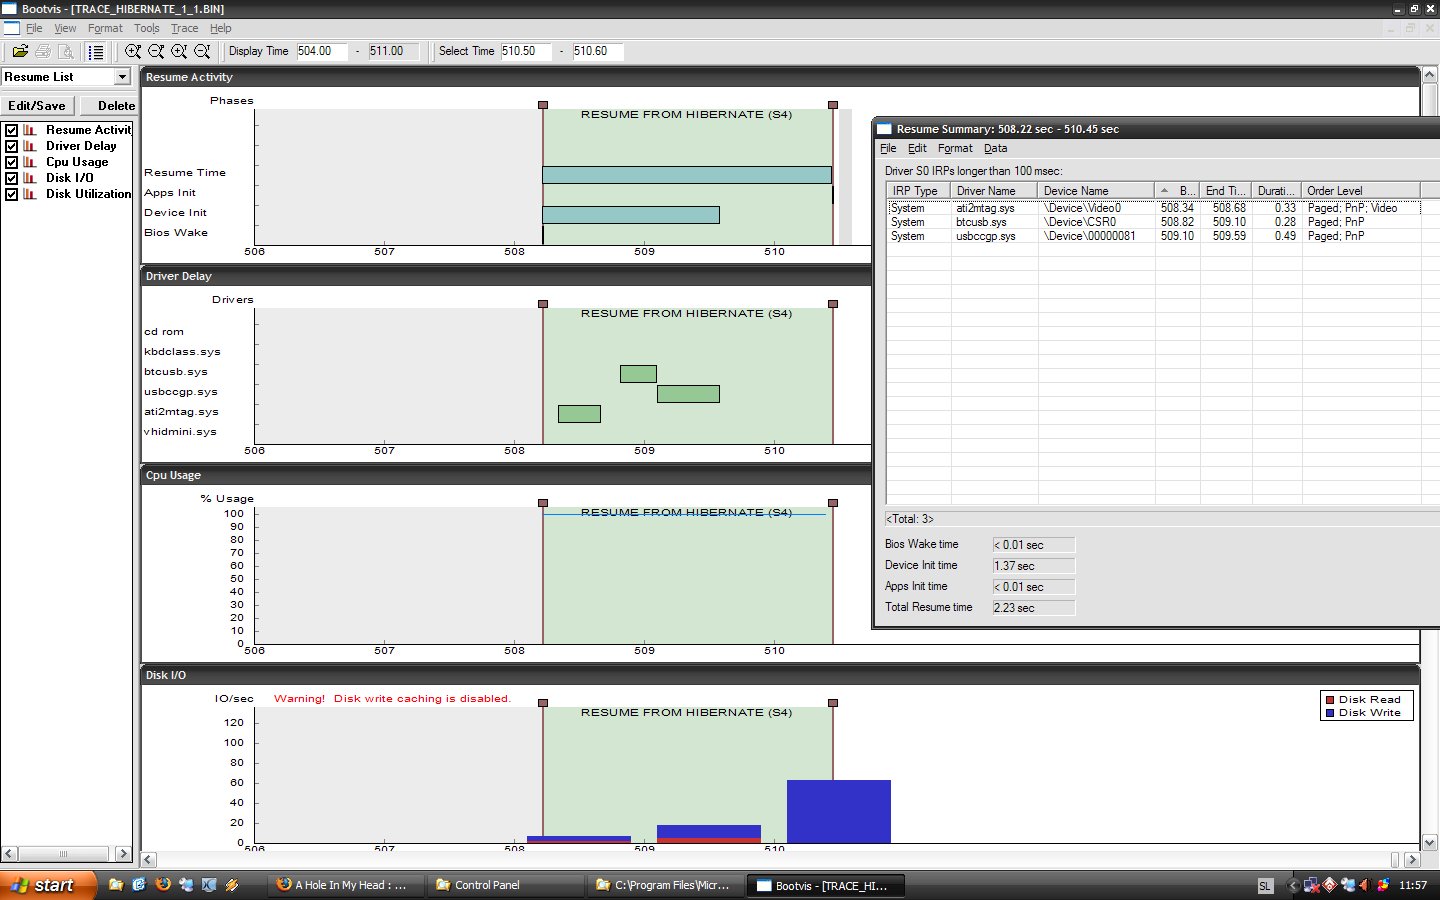Click the Print Preview toolbar icon
Image resolution: width=1440 pixels, height=900 pixels.
tap(66, 51)
